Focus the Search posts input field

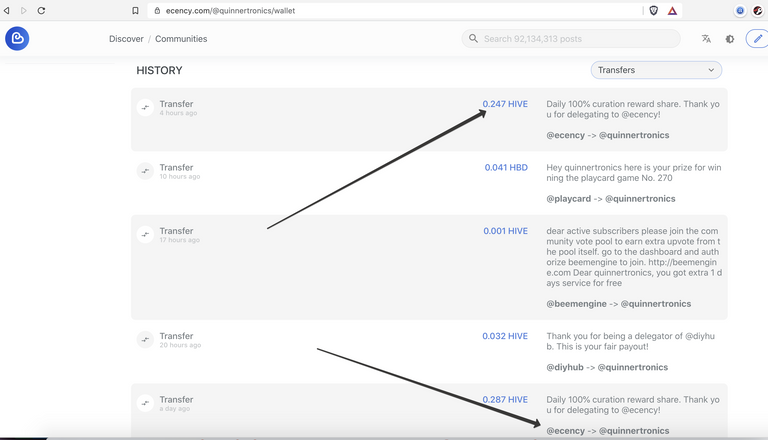(x=571, y=39)
